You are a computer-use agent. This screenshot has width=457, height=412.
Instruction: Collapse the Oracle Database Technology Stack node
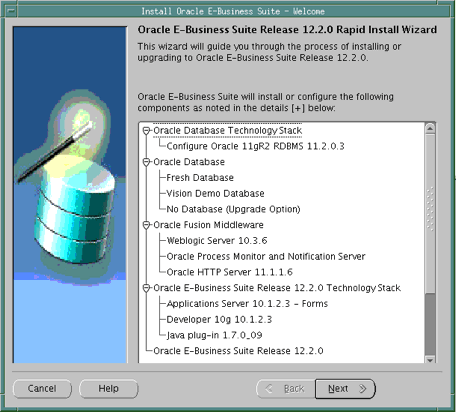pyautogui.click(x=146, y=131)
